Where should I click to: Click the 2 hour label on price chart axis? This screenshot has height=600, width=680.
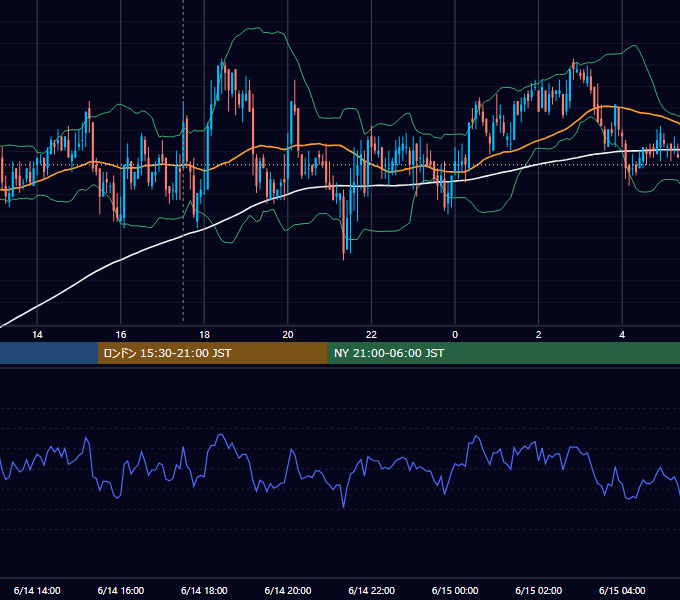pyautogui.click(x=538, y=335)
